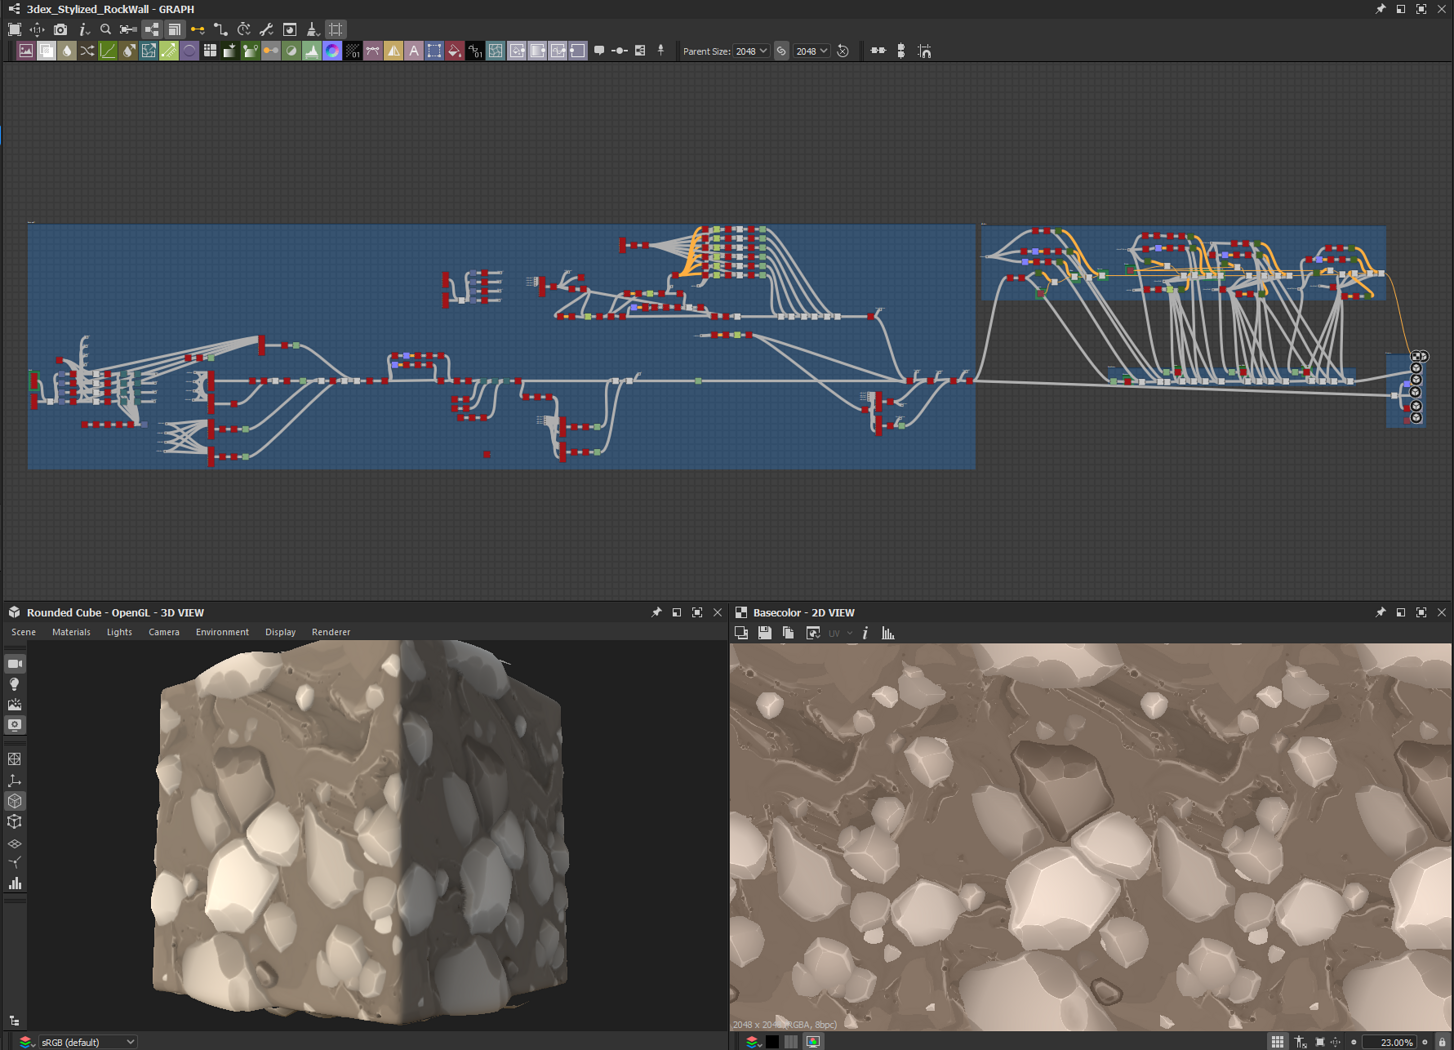Open the Materials menu in 3D view
1454x1050 pixels.
click(x=71, y=632)
